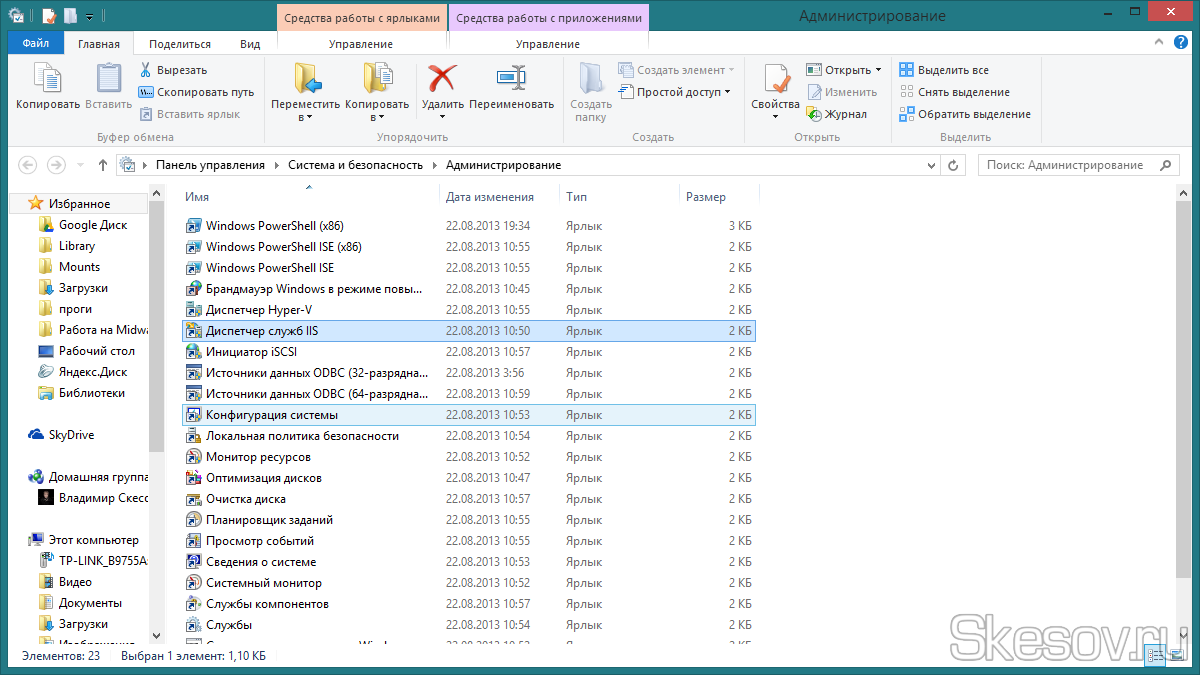
Task: Open SkyDrive in the navigation pane
Action: click(x=71, y=435)
